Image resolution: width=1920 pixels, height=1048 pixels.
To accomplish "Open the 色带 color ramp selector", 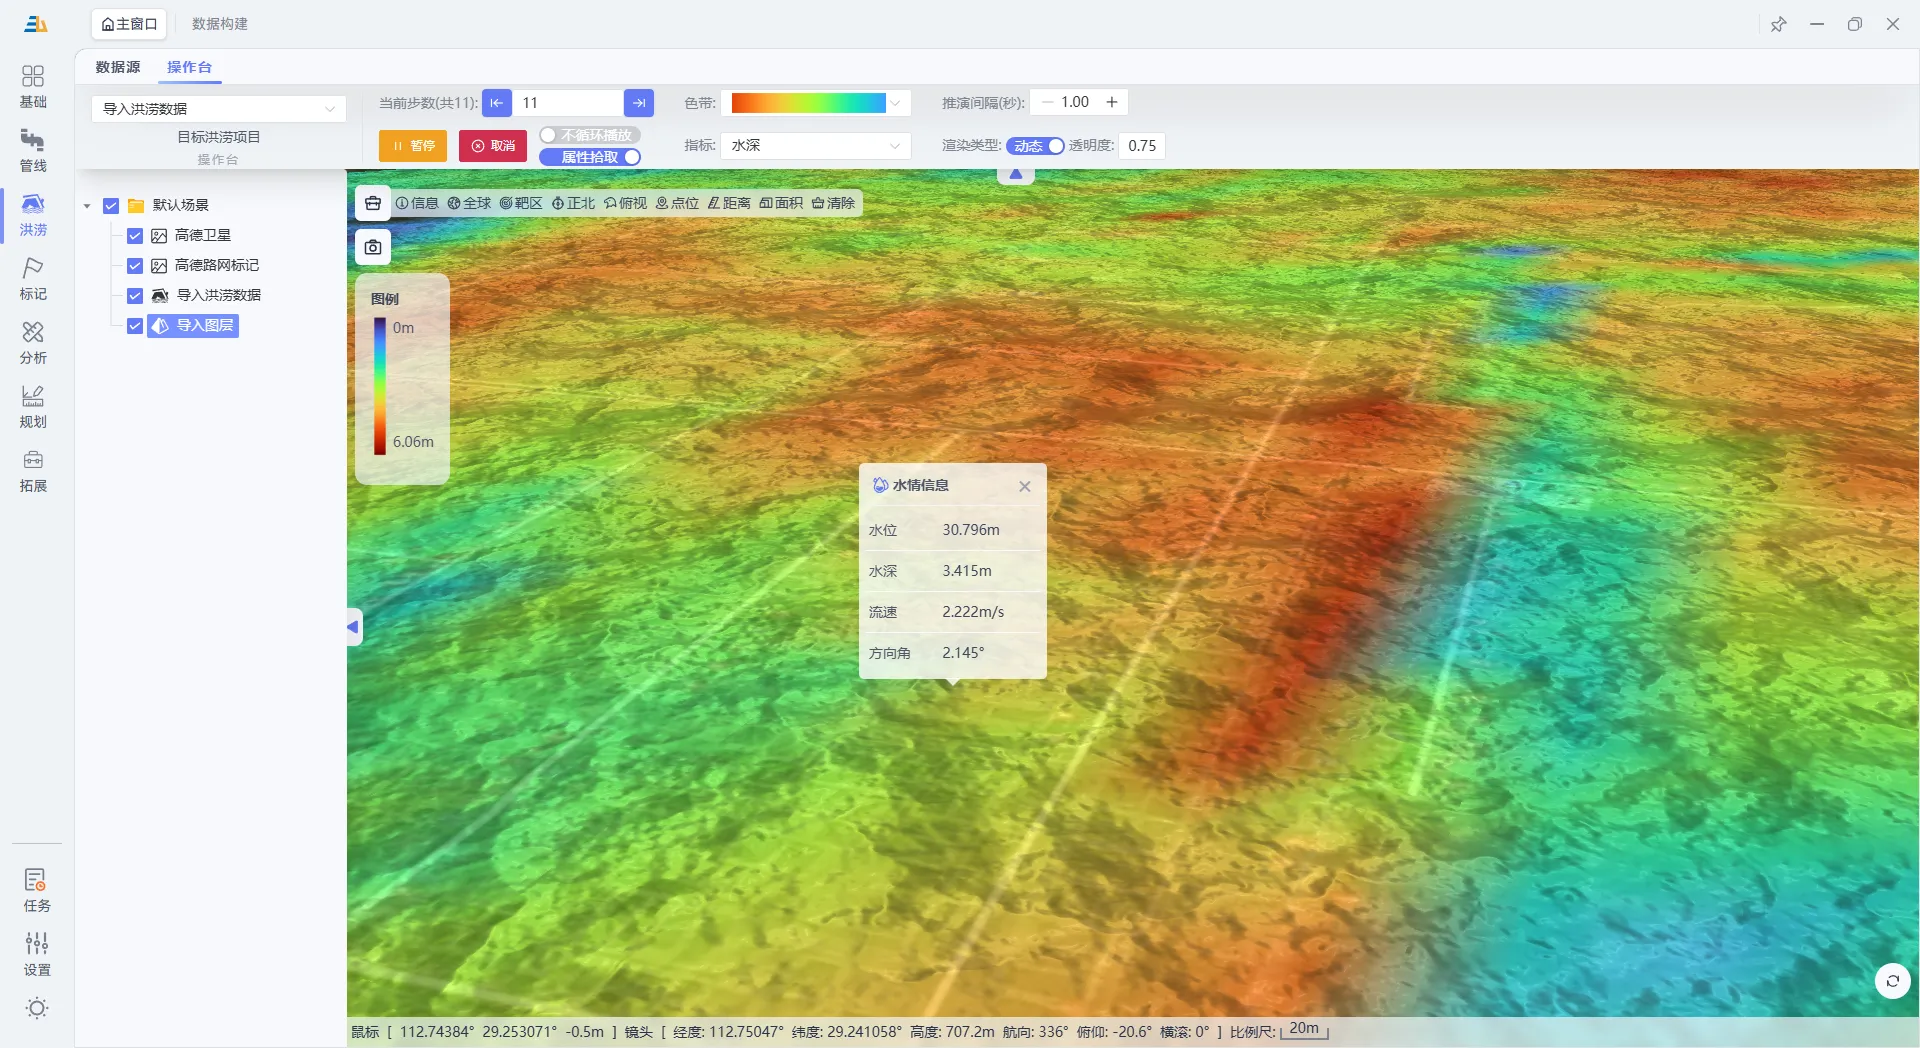I will 815,103.
